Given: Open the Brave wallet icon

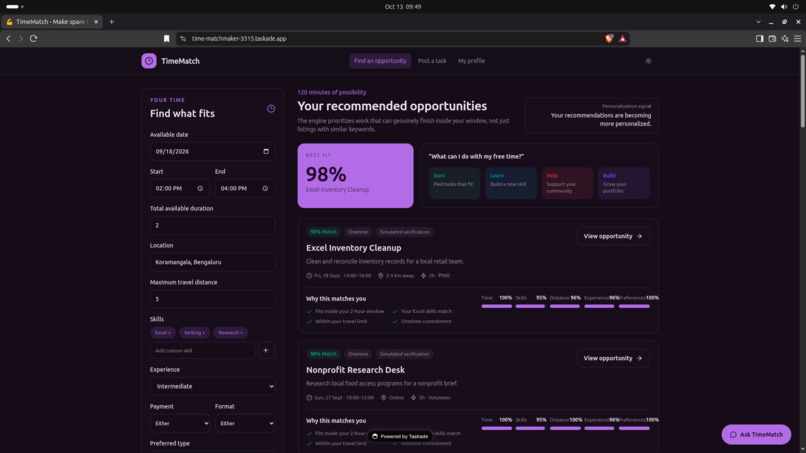Looking at the screenshot, I should [772, 39].
